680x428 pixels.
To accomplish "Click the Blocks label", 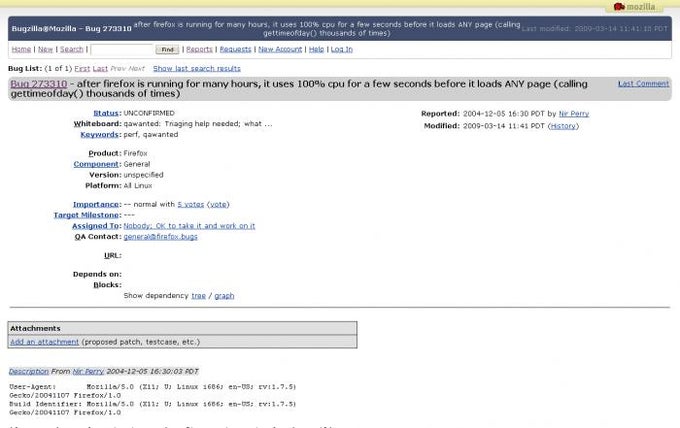I will pyautogui.click(x=108, y=285).
